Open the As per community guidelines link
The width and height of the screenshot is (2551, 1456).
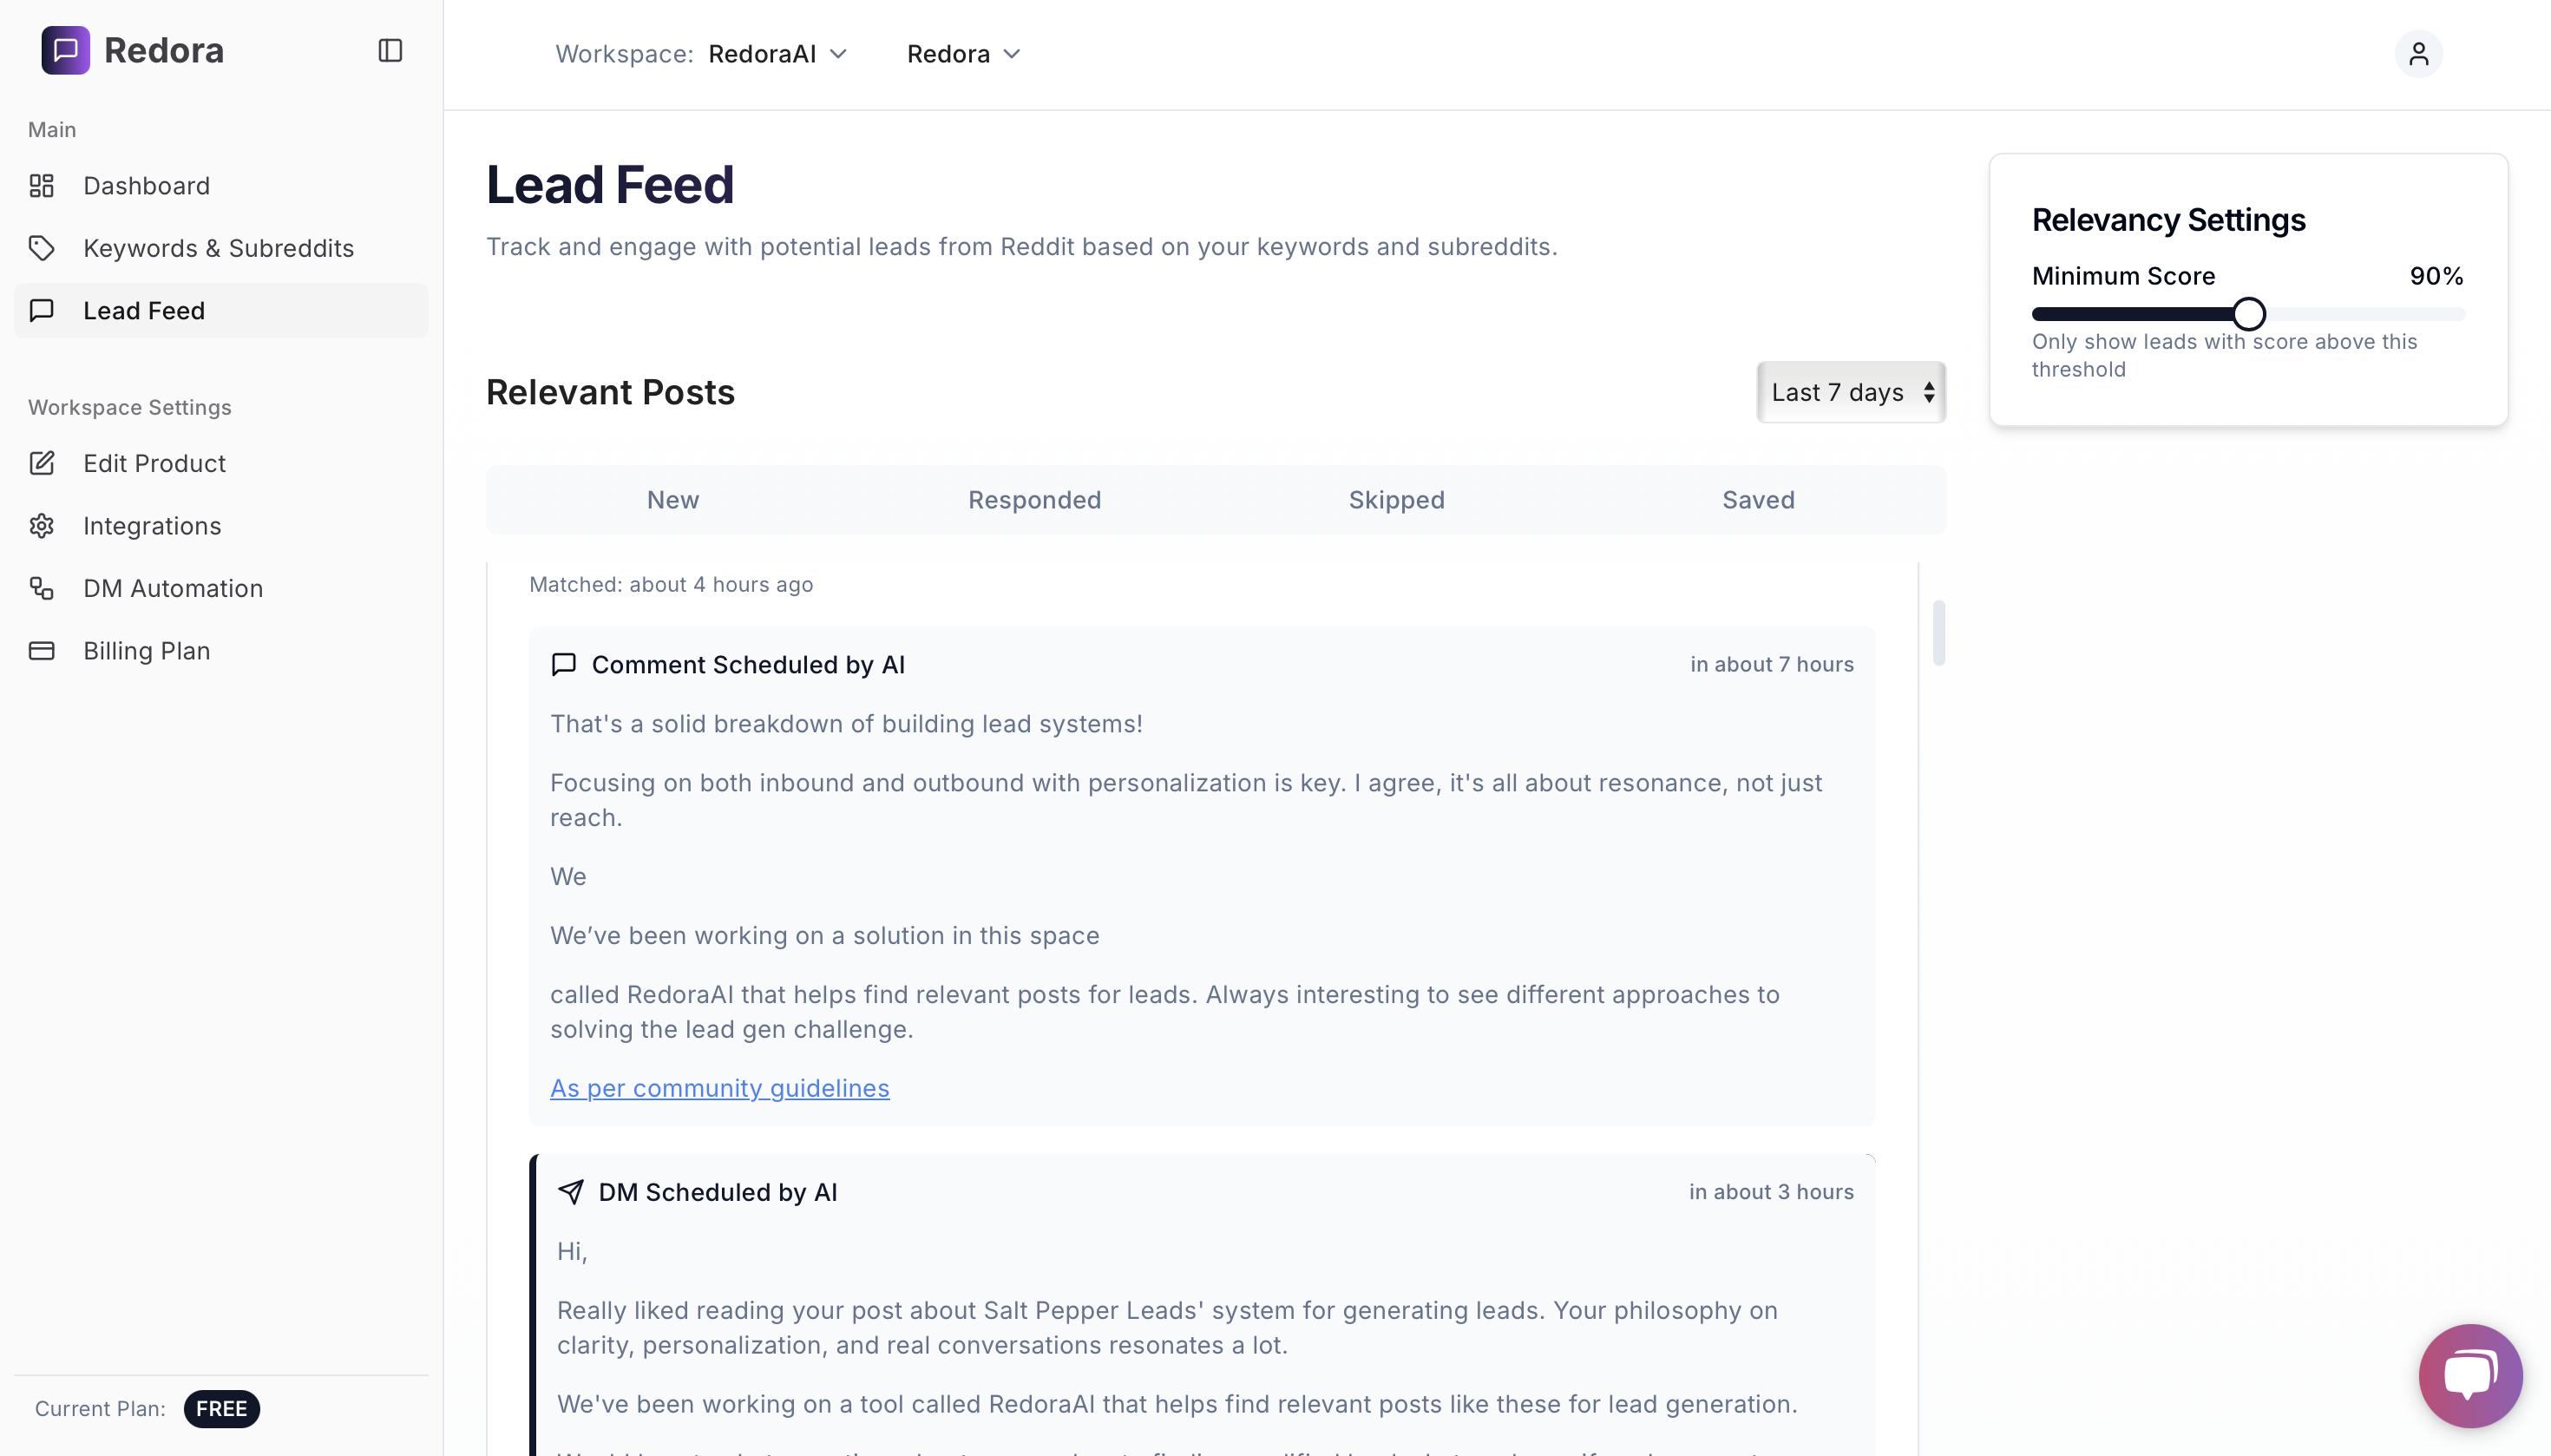point(719,1088)
